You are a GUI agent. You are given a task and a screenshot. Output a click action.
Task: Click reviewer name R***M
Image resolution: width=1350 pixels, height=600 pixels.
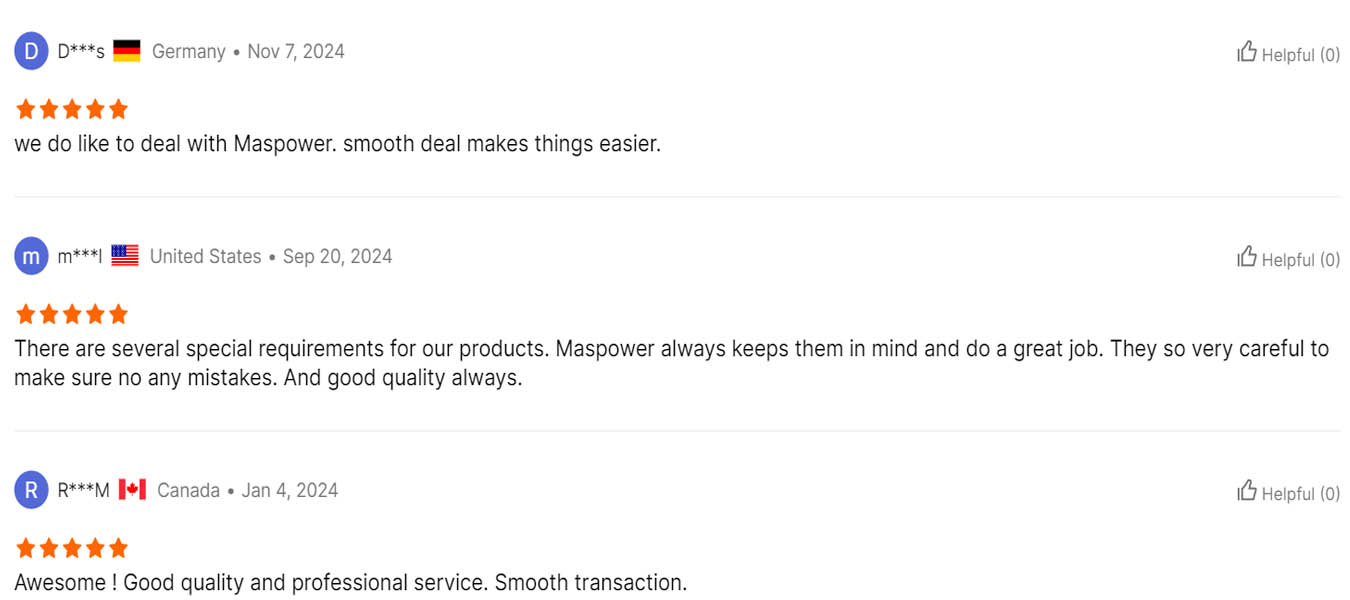[x=83, y=491]
